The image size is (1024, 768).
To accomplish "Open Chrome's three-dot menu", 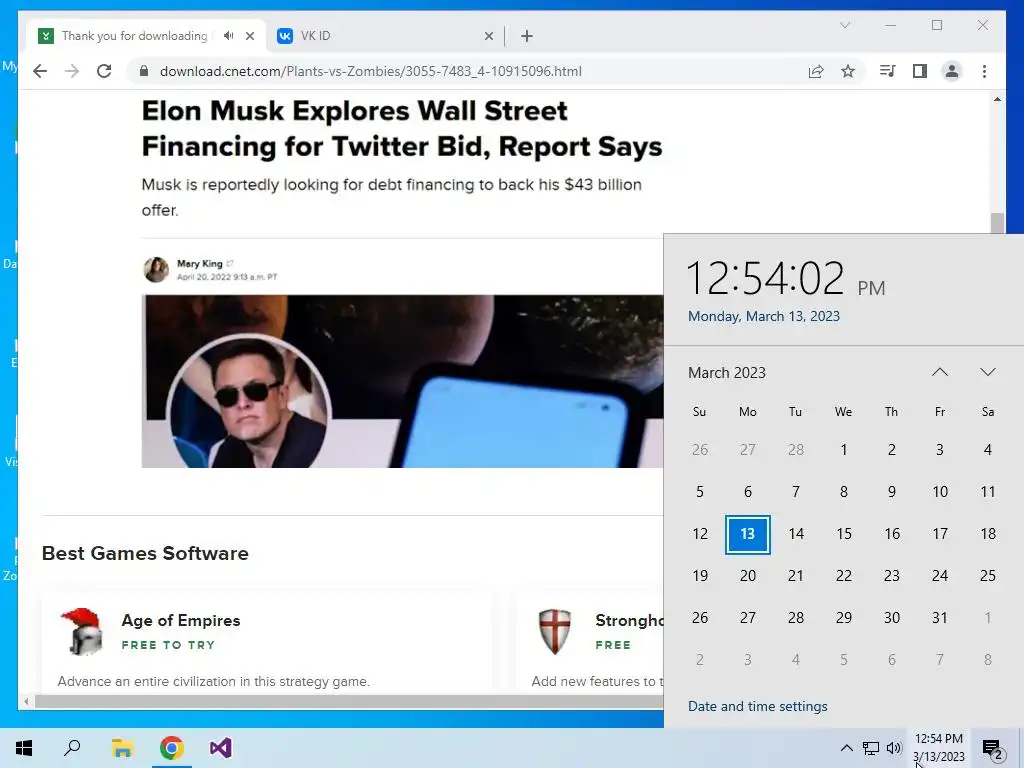I will click(x=984, y=71).
